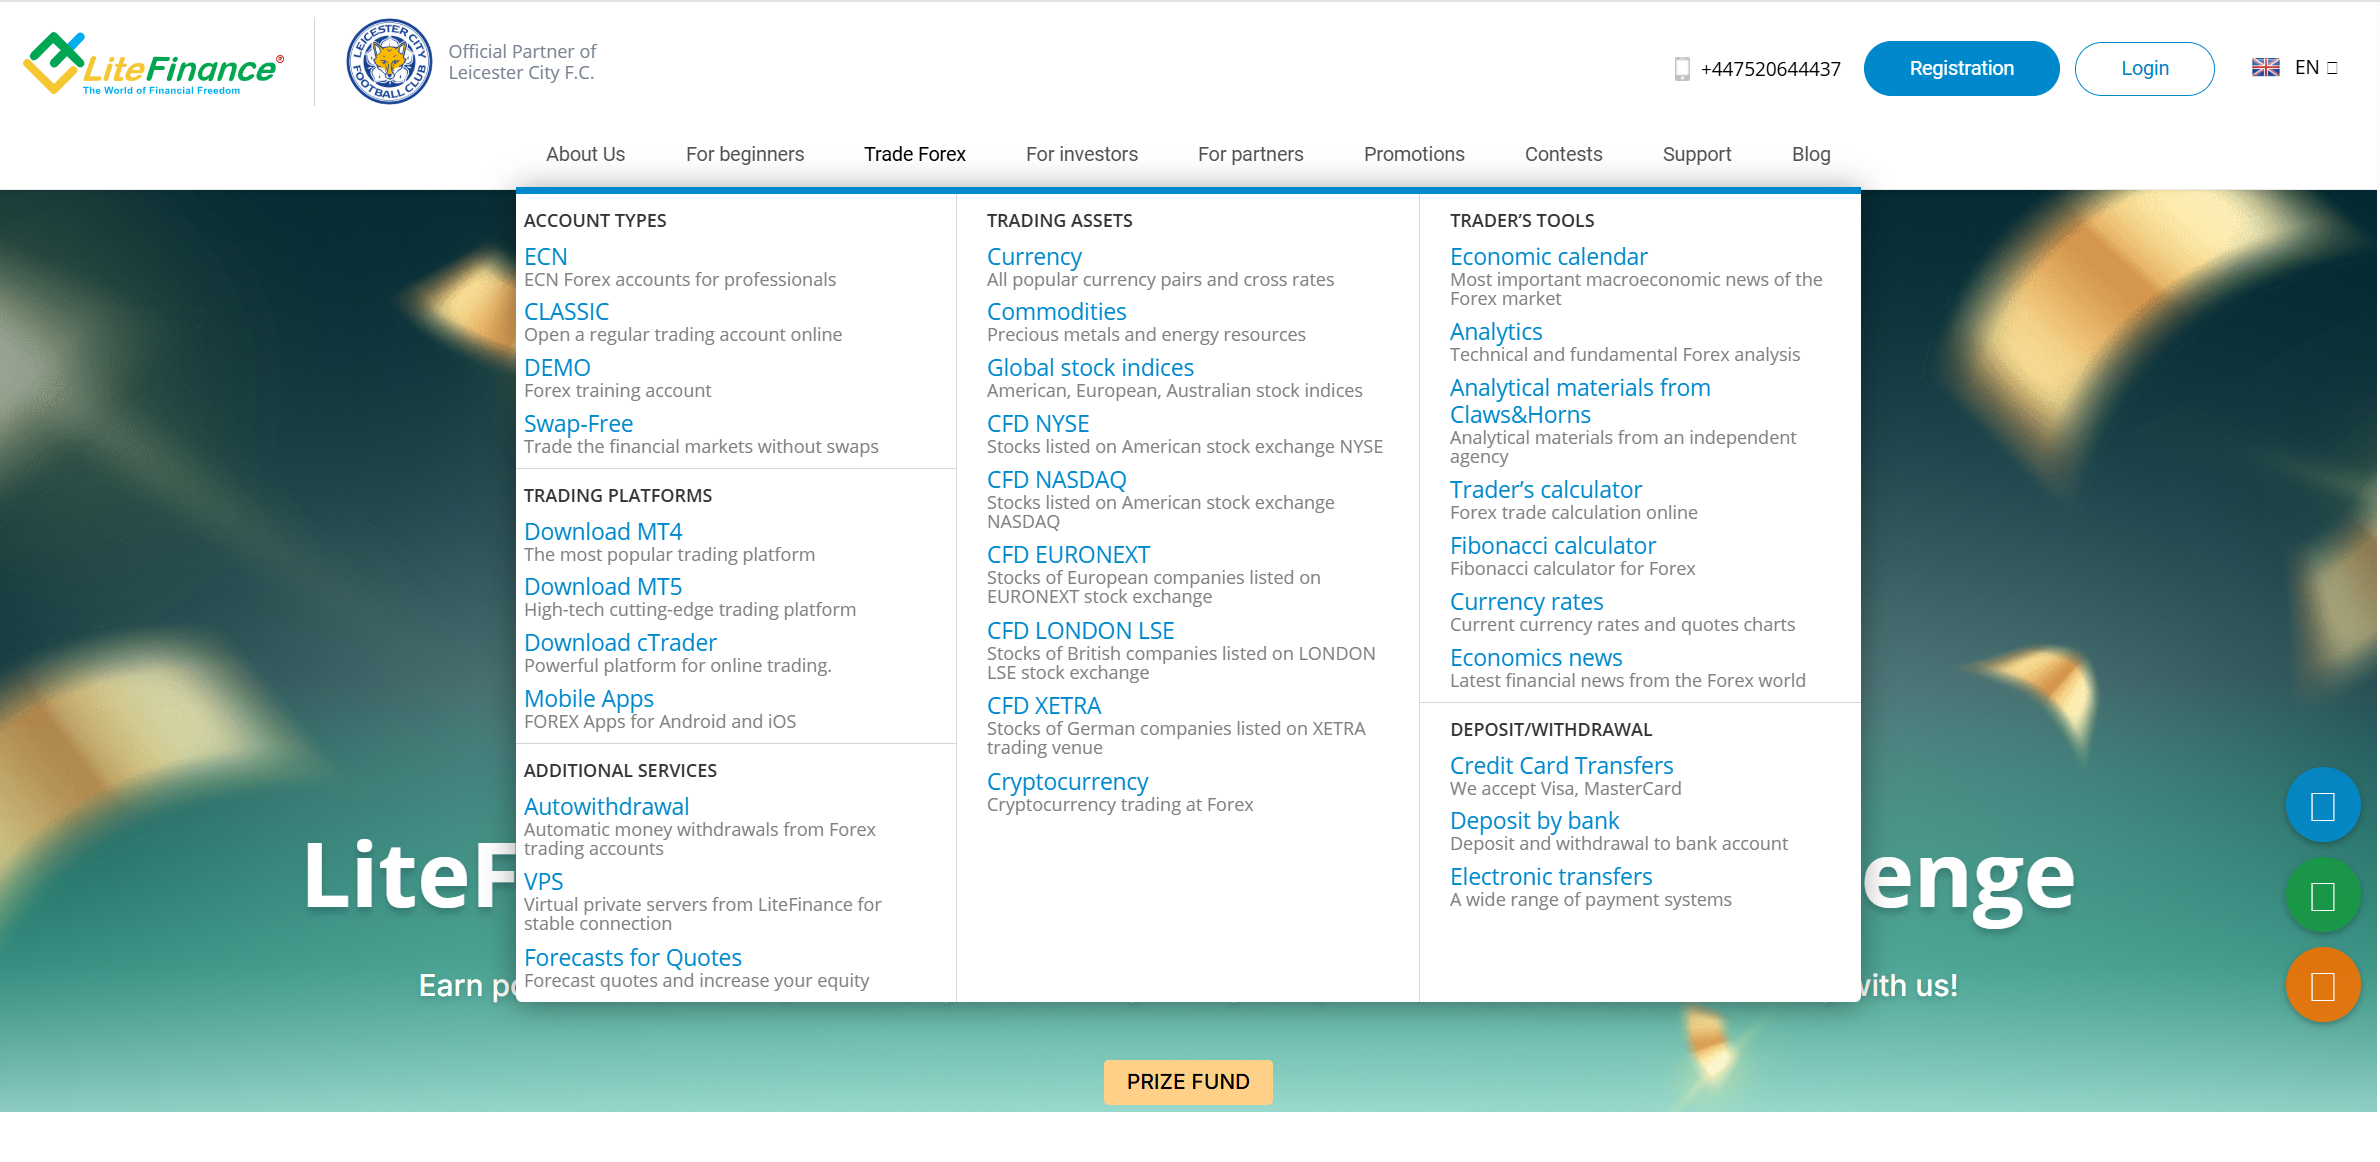Click the Leicester City Football Club crest

pyautogui.click(x=389, y=61)
